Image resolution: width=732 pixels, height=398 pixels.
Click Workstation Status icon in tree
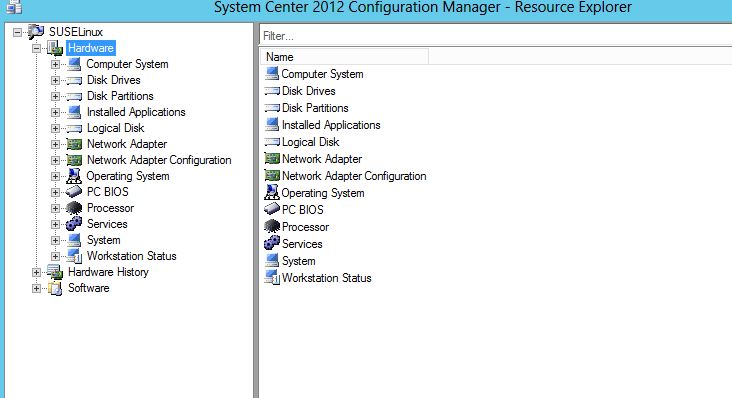pos(74,256)
